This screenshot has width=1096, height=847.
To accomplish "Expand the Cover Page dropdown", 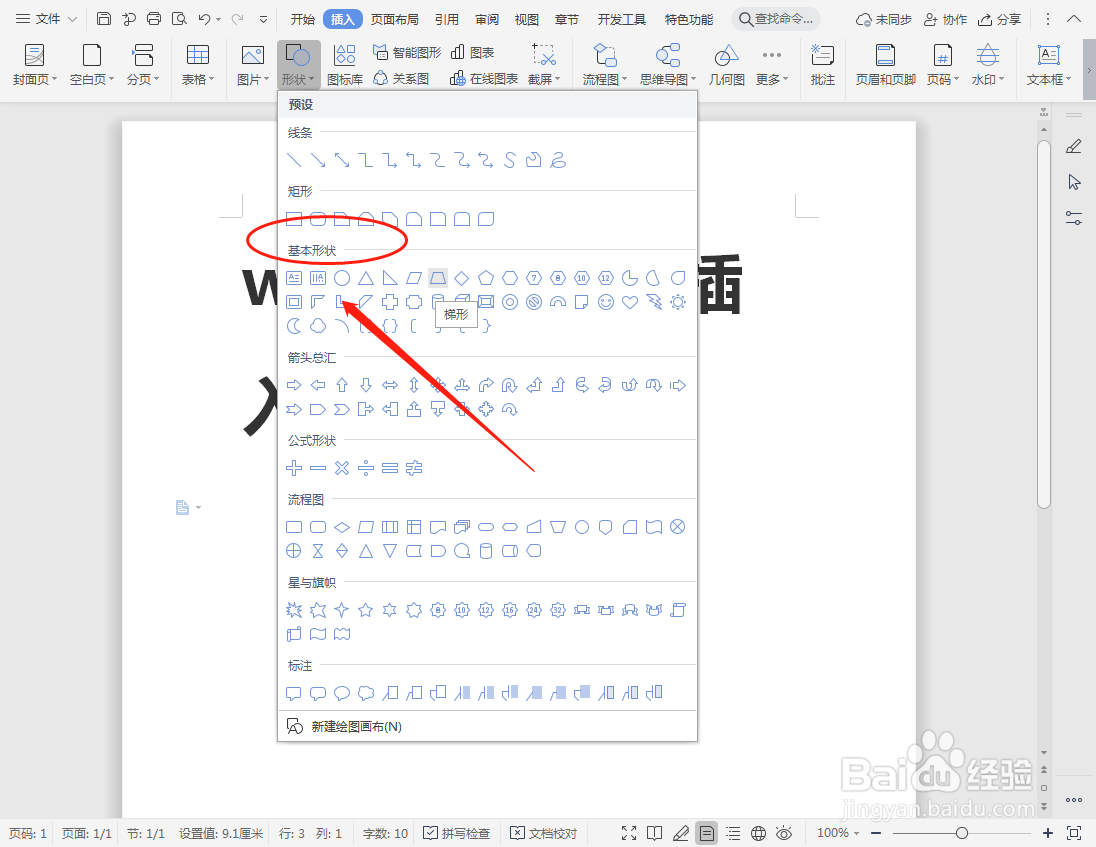I will [34, 64].
